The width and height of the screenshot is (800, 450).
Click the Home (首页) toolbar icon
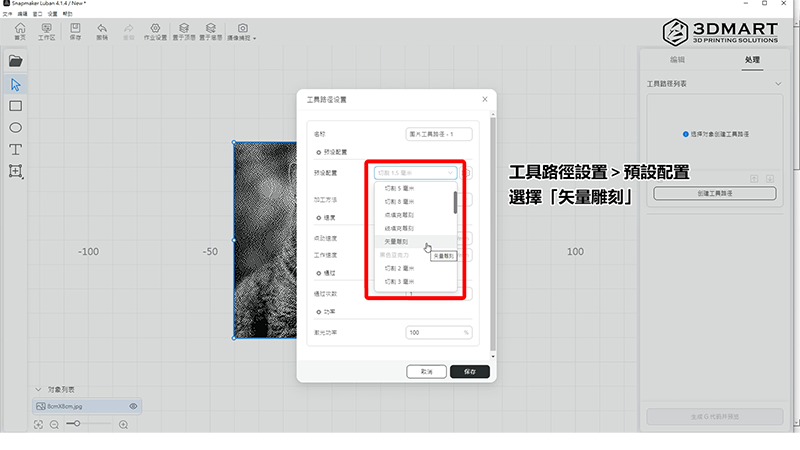(x=18, y=31)
